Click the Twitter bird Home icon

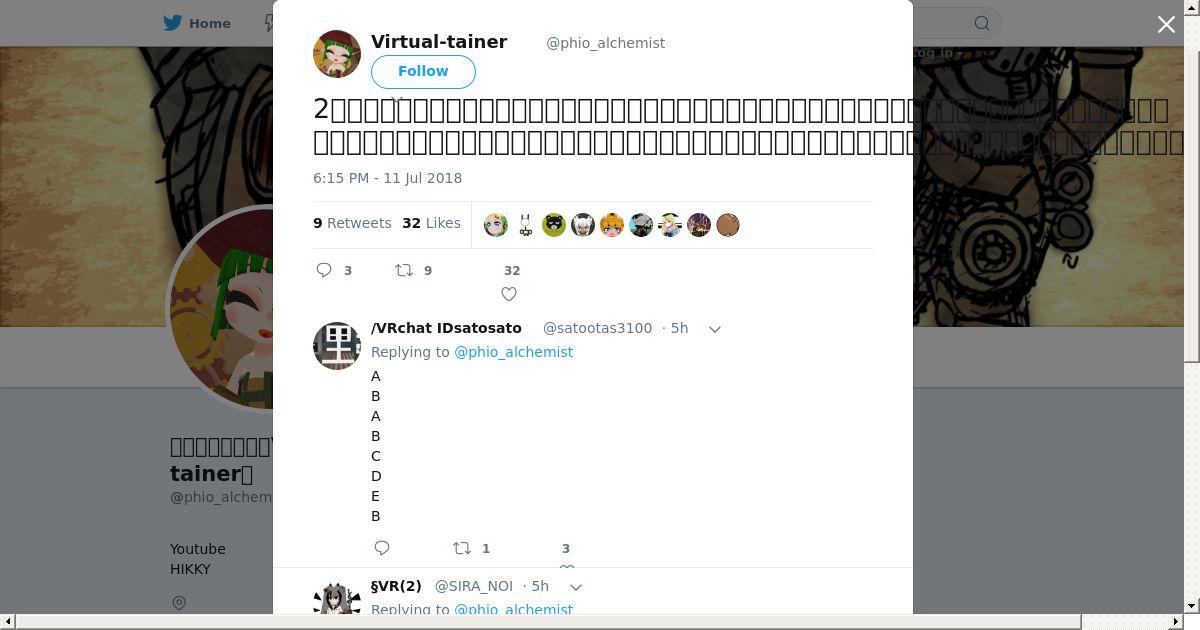(173, 23)
